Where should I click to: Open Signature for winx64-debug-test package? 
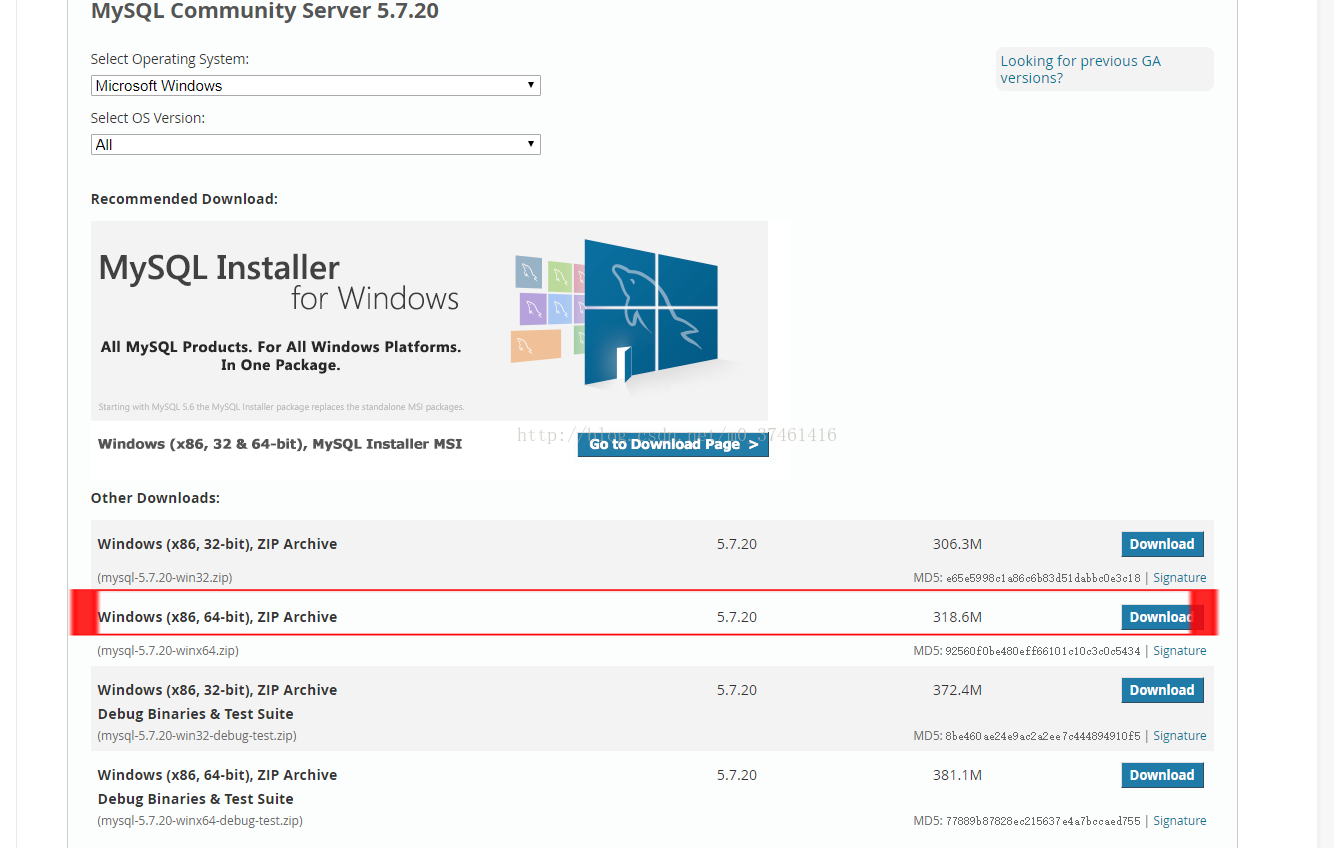pos(1180,820)
